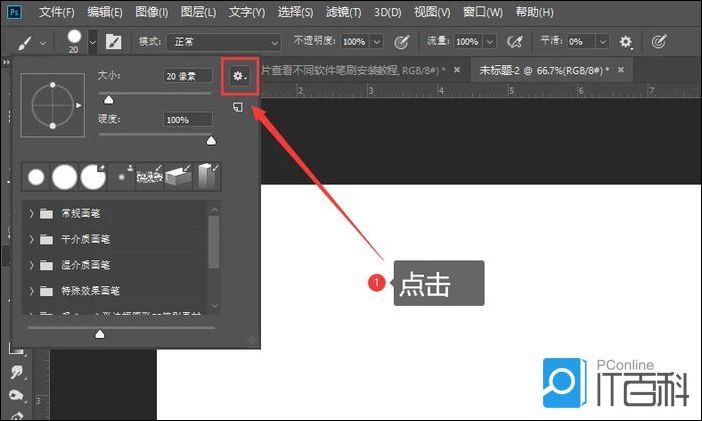Image resolution: width=702 pixels, height=421 pixels.
Task: Click the brush size slider handle
Action: (x=108, y=99)
